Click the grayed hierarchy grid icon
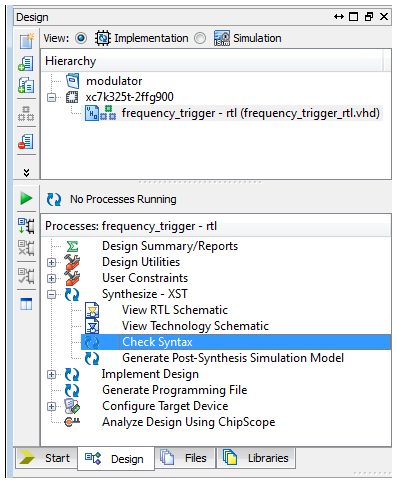397x483 pixels. 26,113
